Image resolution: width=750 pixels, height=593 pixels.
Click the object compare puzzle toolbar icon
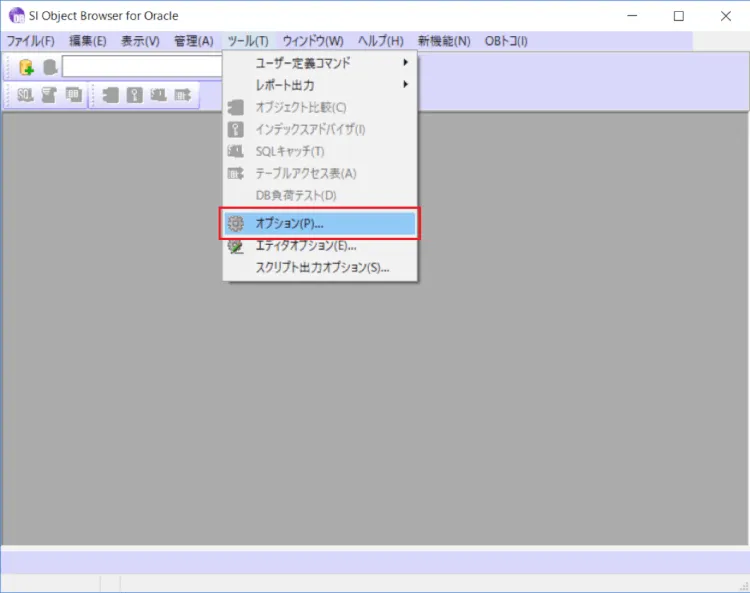click(x=110, y=95)
